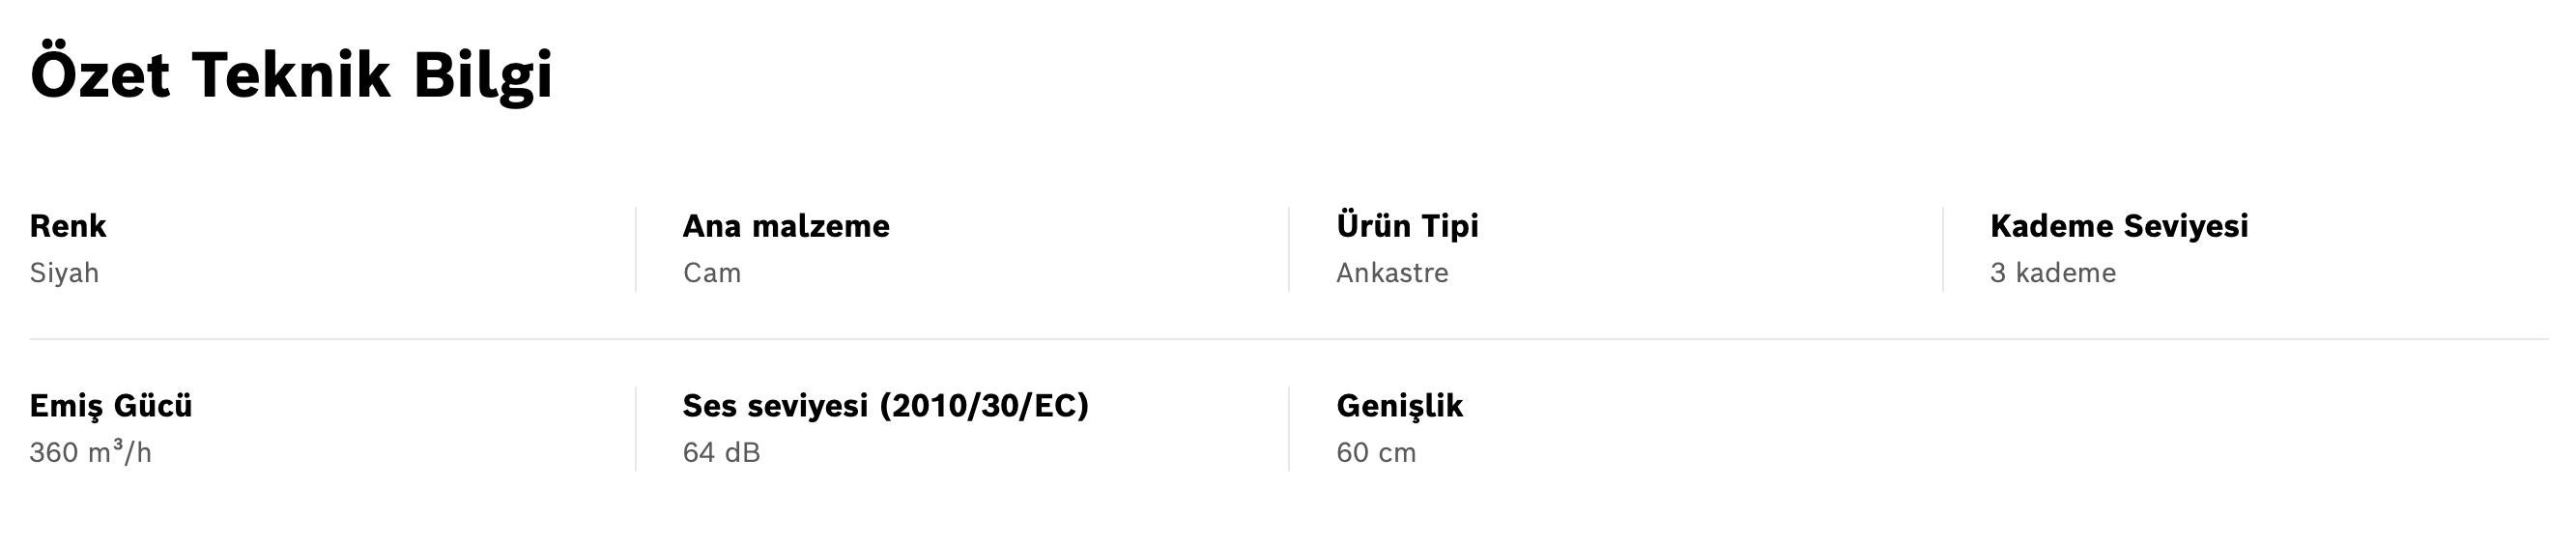Click the Renk label
2576x545 pixels.
click(68, 226)
